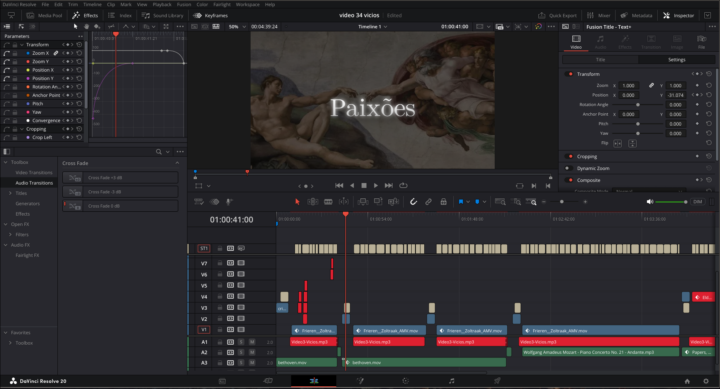Adjust the timeline zoom slider
Image resolution: width=720 pixels, height=389 pixels.
[x=562, y=202]
